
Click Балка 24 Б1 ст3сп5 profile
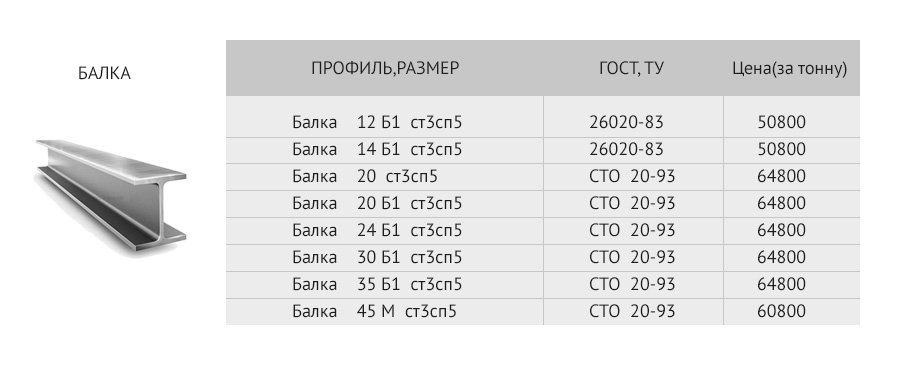coord(377,231)
